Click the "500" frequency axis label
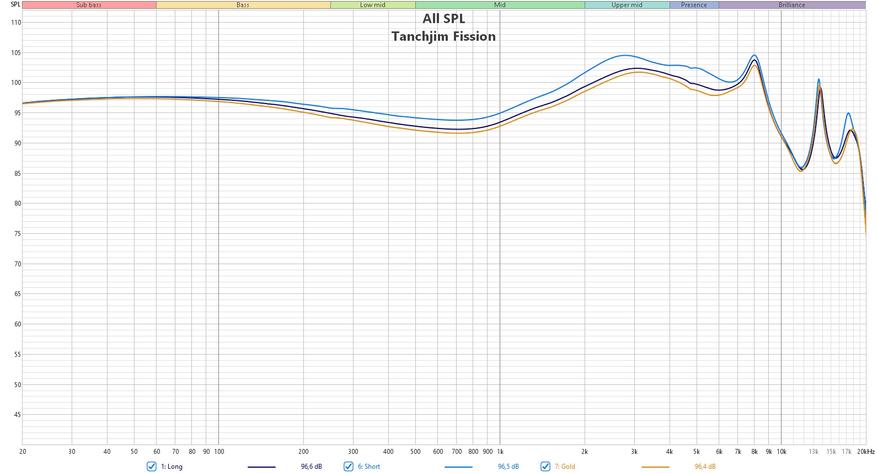 click(416, 452)
